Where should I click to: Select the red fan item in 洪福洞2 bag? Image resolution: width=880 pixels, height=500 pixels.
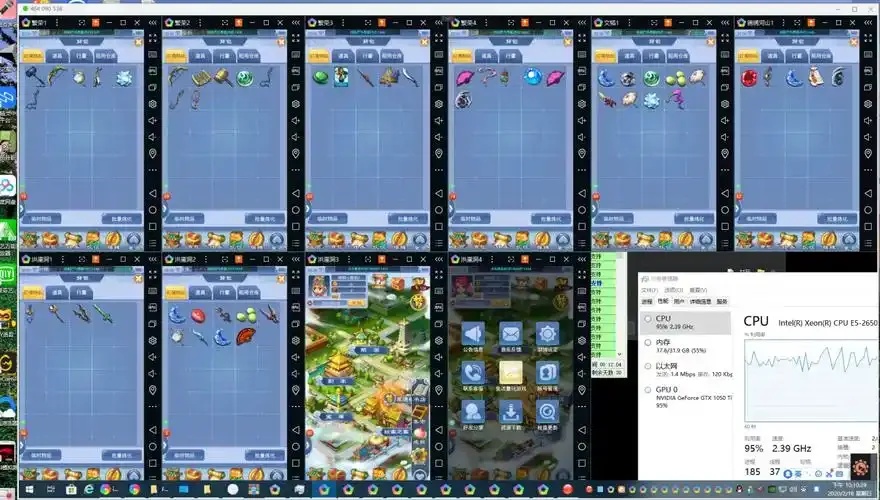pyautogui.click(x=245, y=336)
